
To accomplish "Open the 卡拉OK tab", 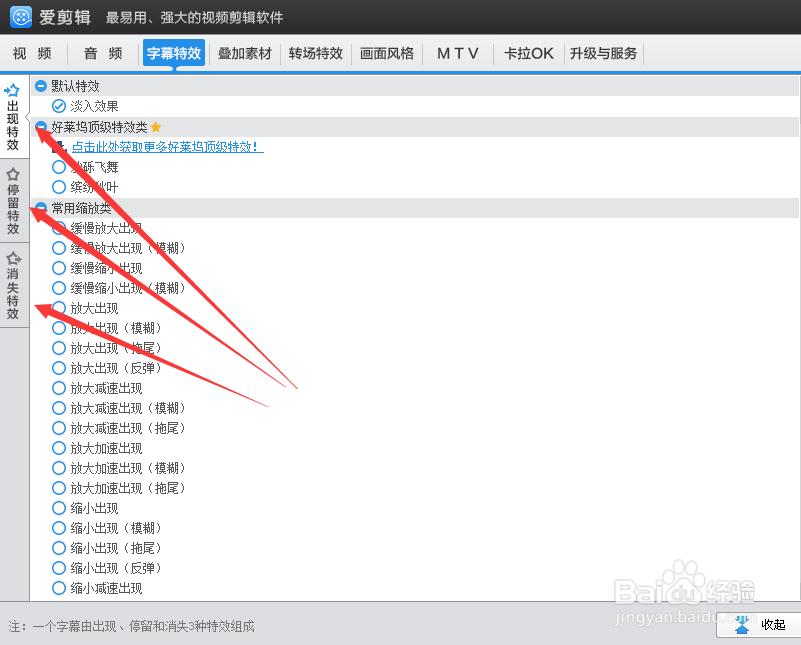I will pos(528,53).
